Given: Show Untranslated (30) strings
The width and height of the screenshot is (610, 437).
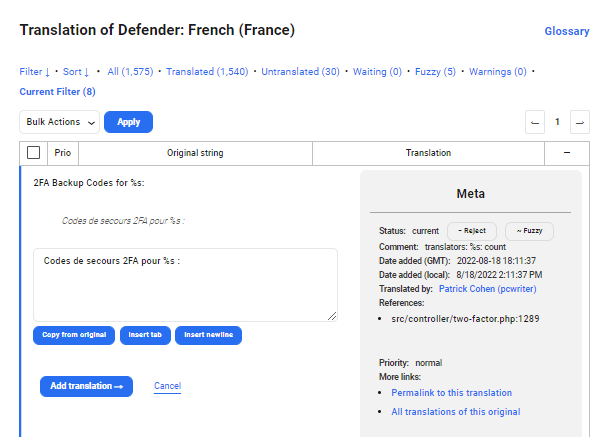Looking at the screenshot, I should tap(300, 72).
